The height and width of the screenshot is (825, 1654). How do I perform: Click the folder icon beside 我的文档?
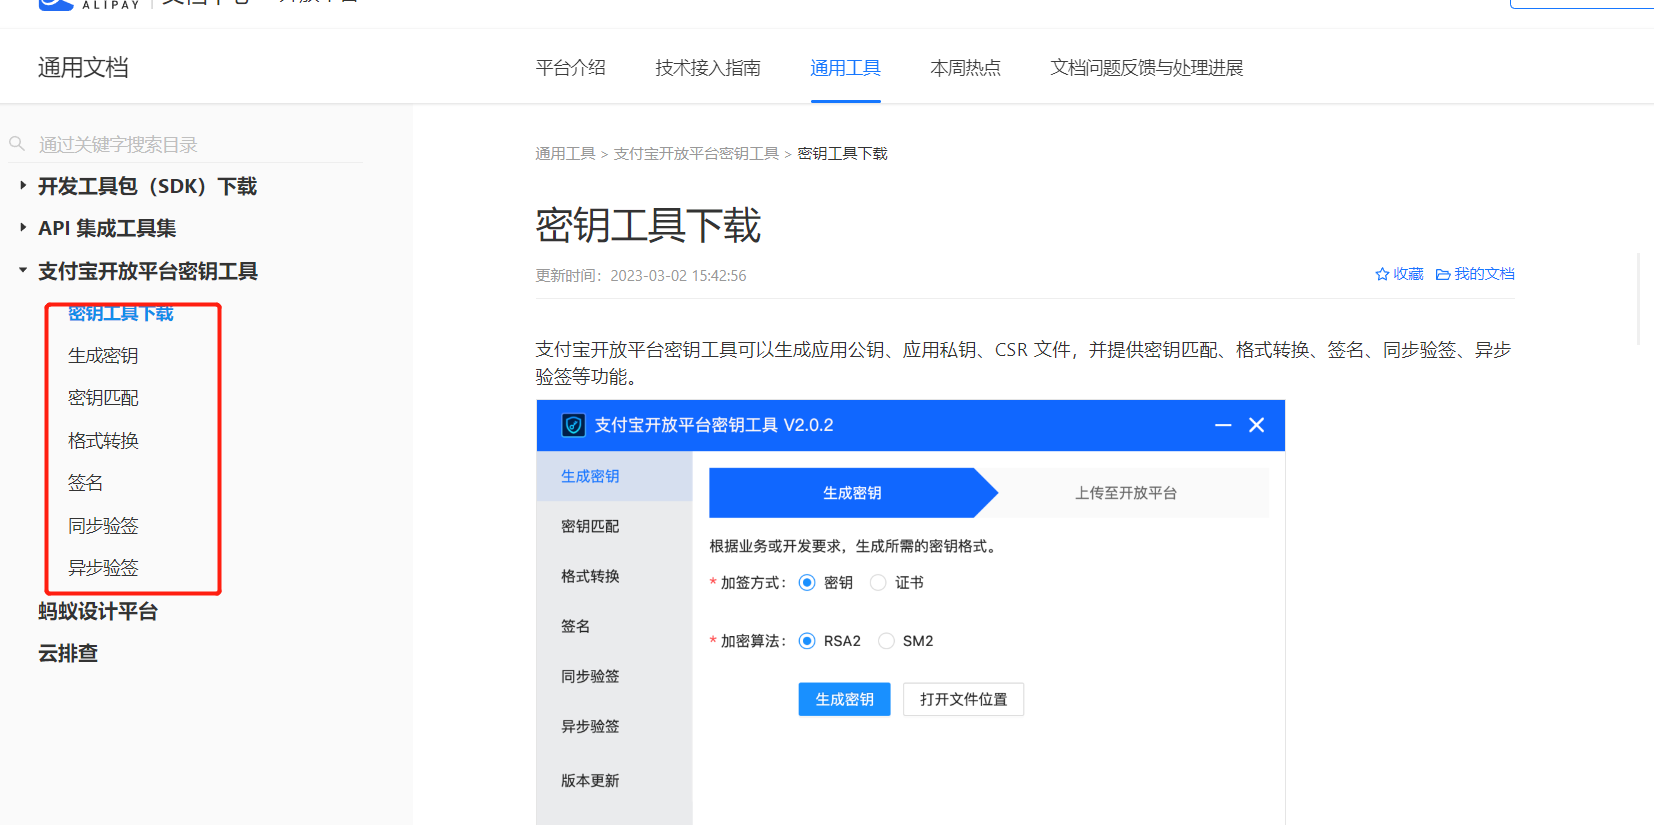coord(1443,274)
